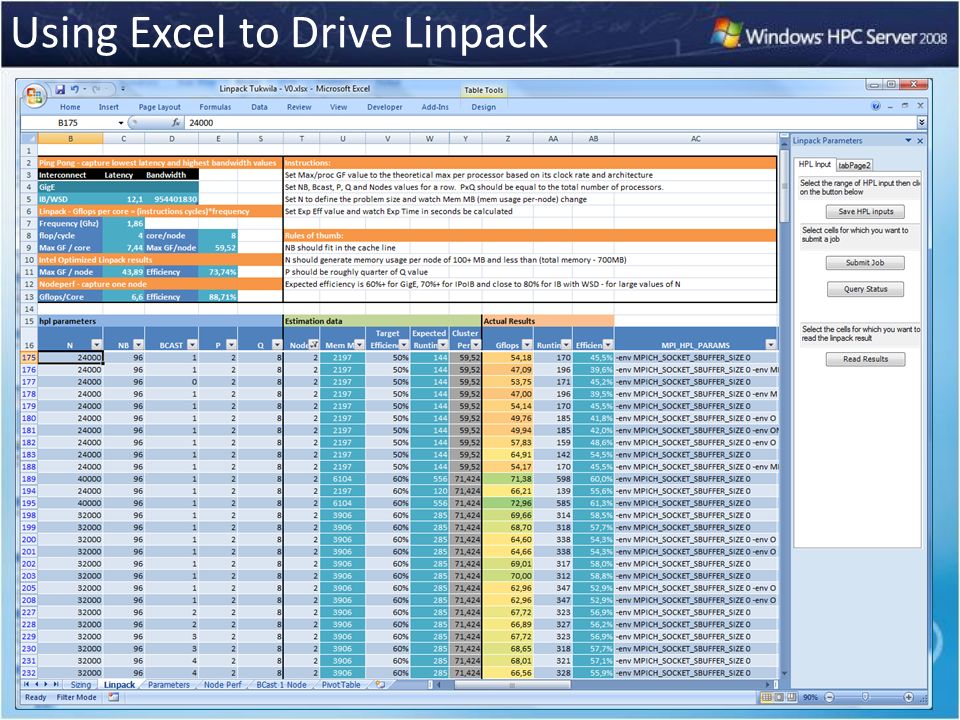
Task: Open filter dropdown for Mem MB column
Action: (359, 345)
